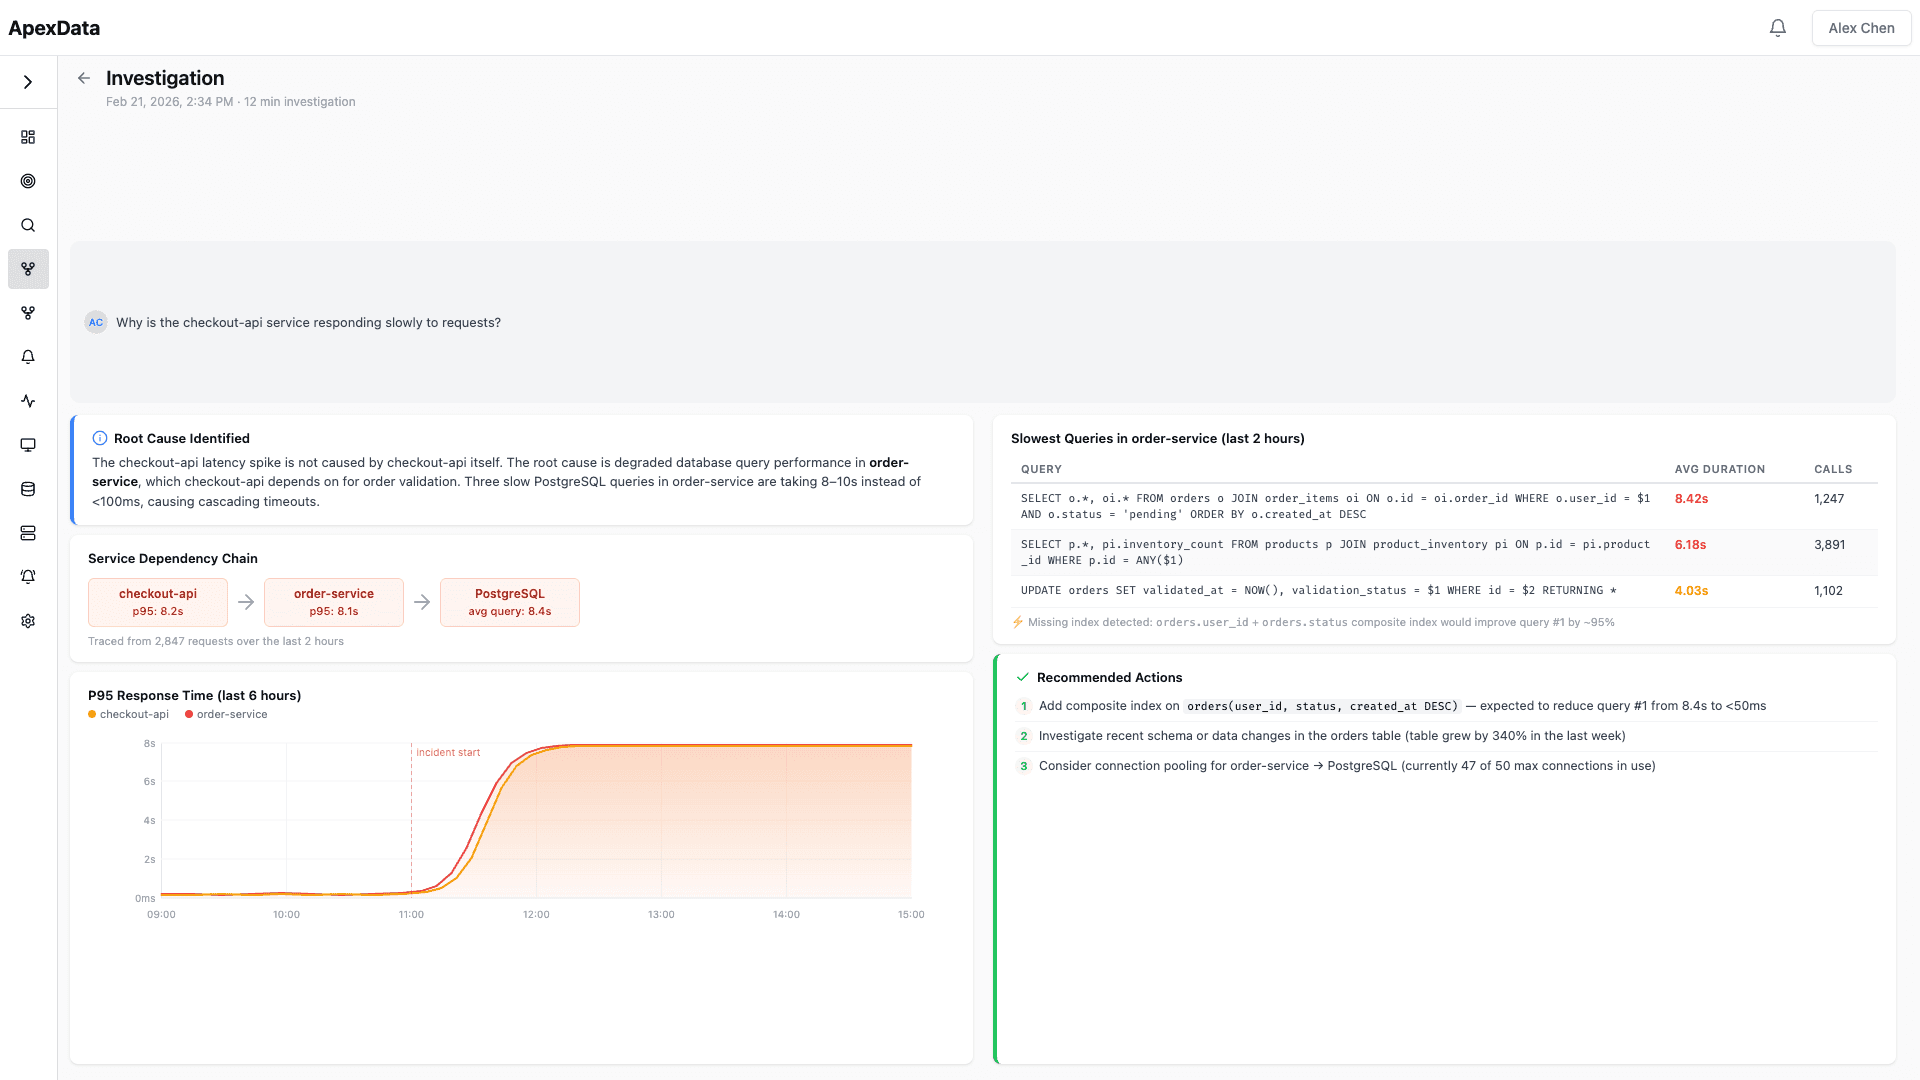Open the databases panel in sidebar
1920x1080 pixels.
28,489
